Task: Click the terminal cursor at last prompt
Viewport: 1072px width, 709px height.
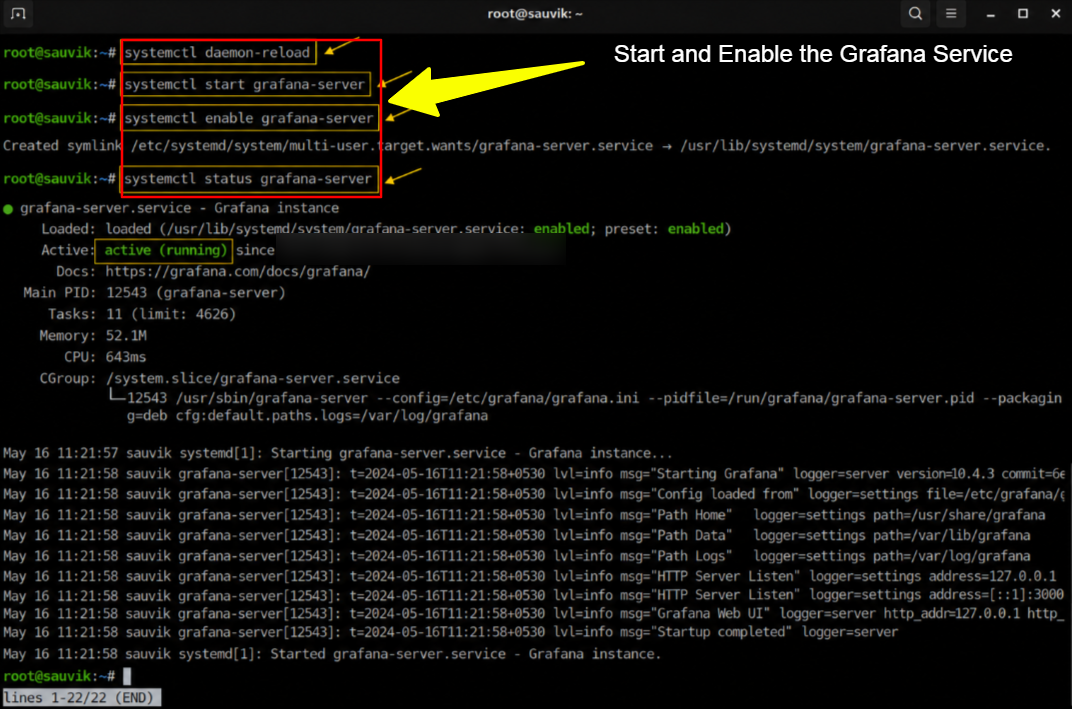Action: pyautogui.click(x=127, y=677)
